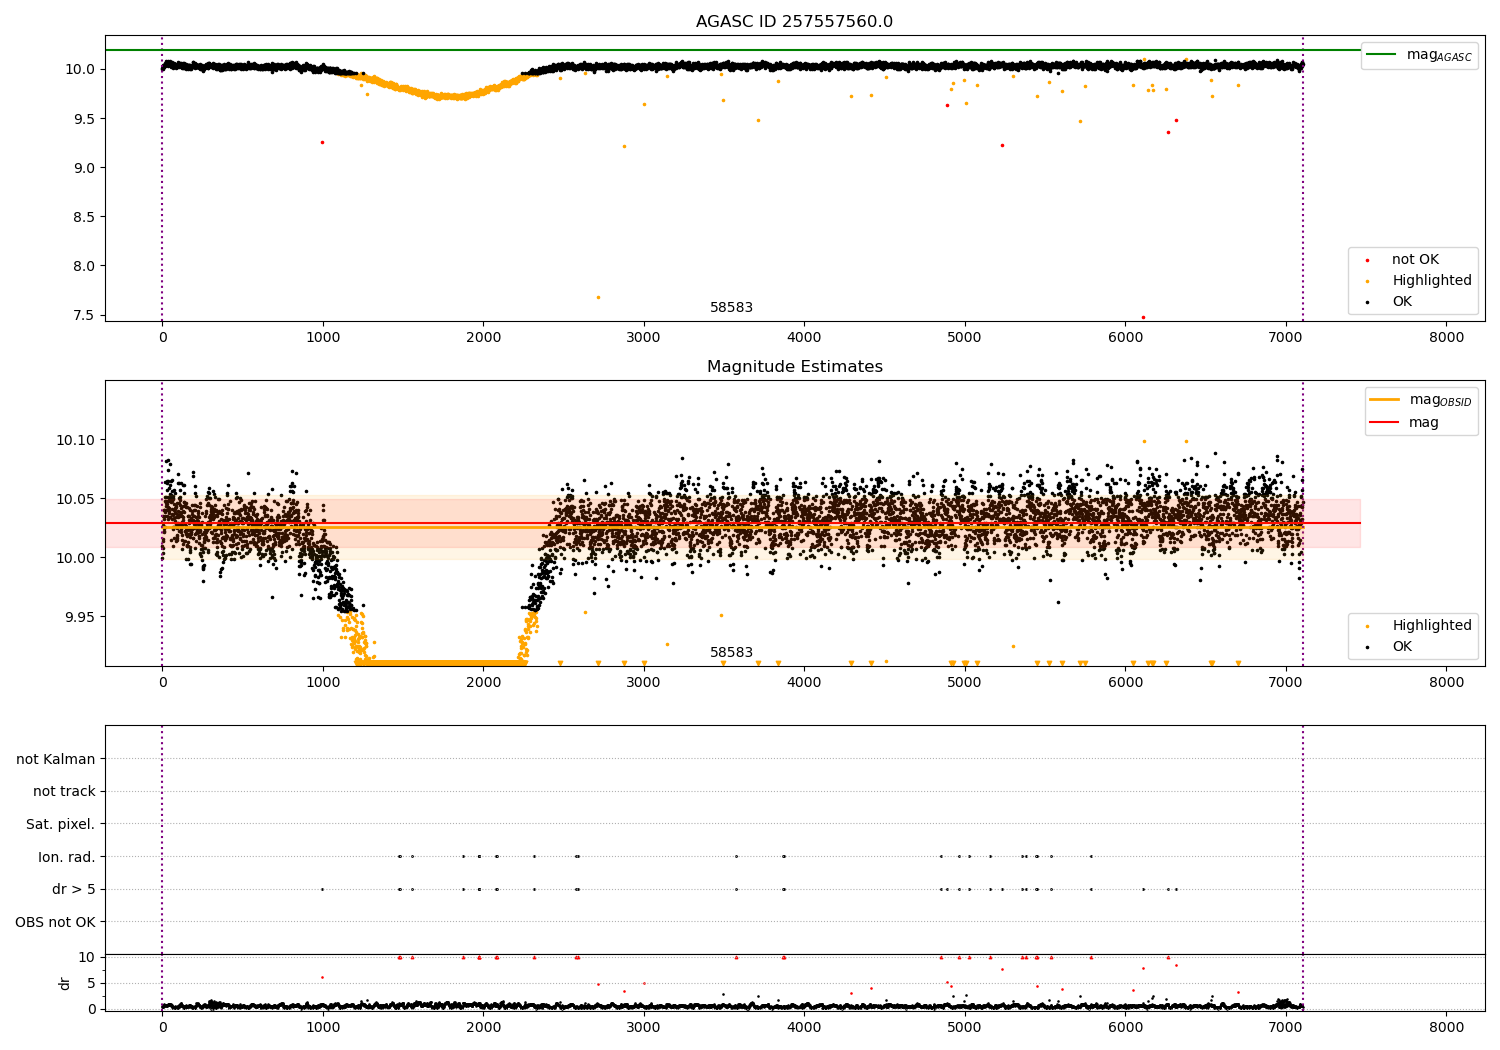Click the '5' tick on the dr axis
Image resolution: width=1500 pixels, height=1050 pixels.
[91, 983]
